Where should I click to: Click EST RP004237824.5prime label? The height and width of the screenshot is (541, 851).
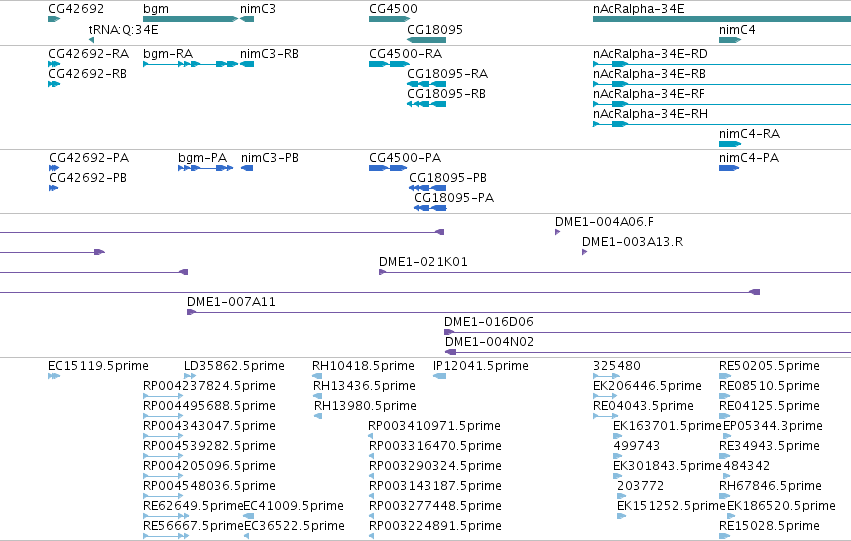(209, 386)
